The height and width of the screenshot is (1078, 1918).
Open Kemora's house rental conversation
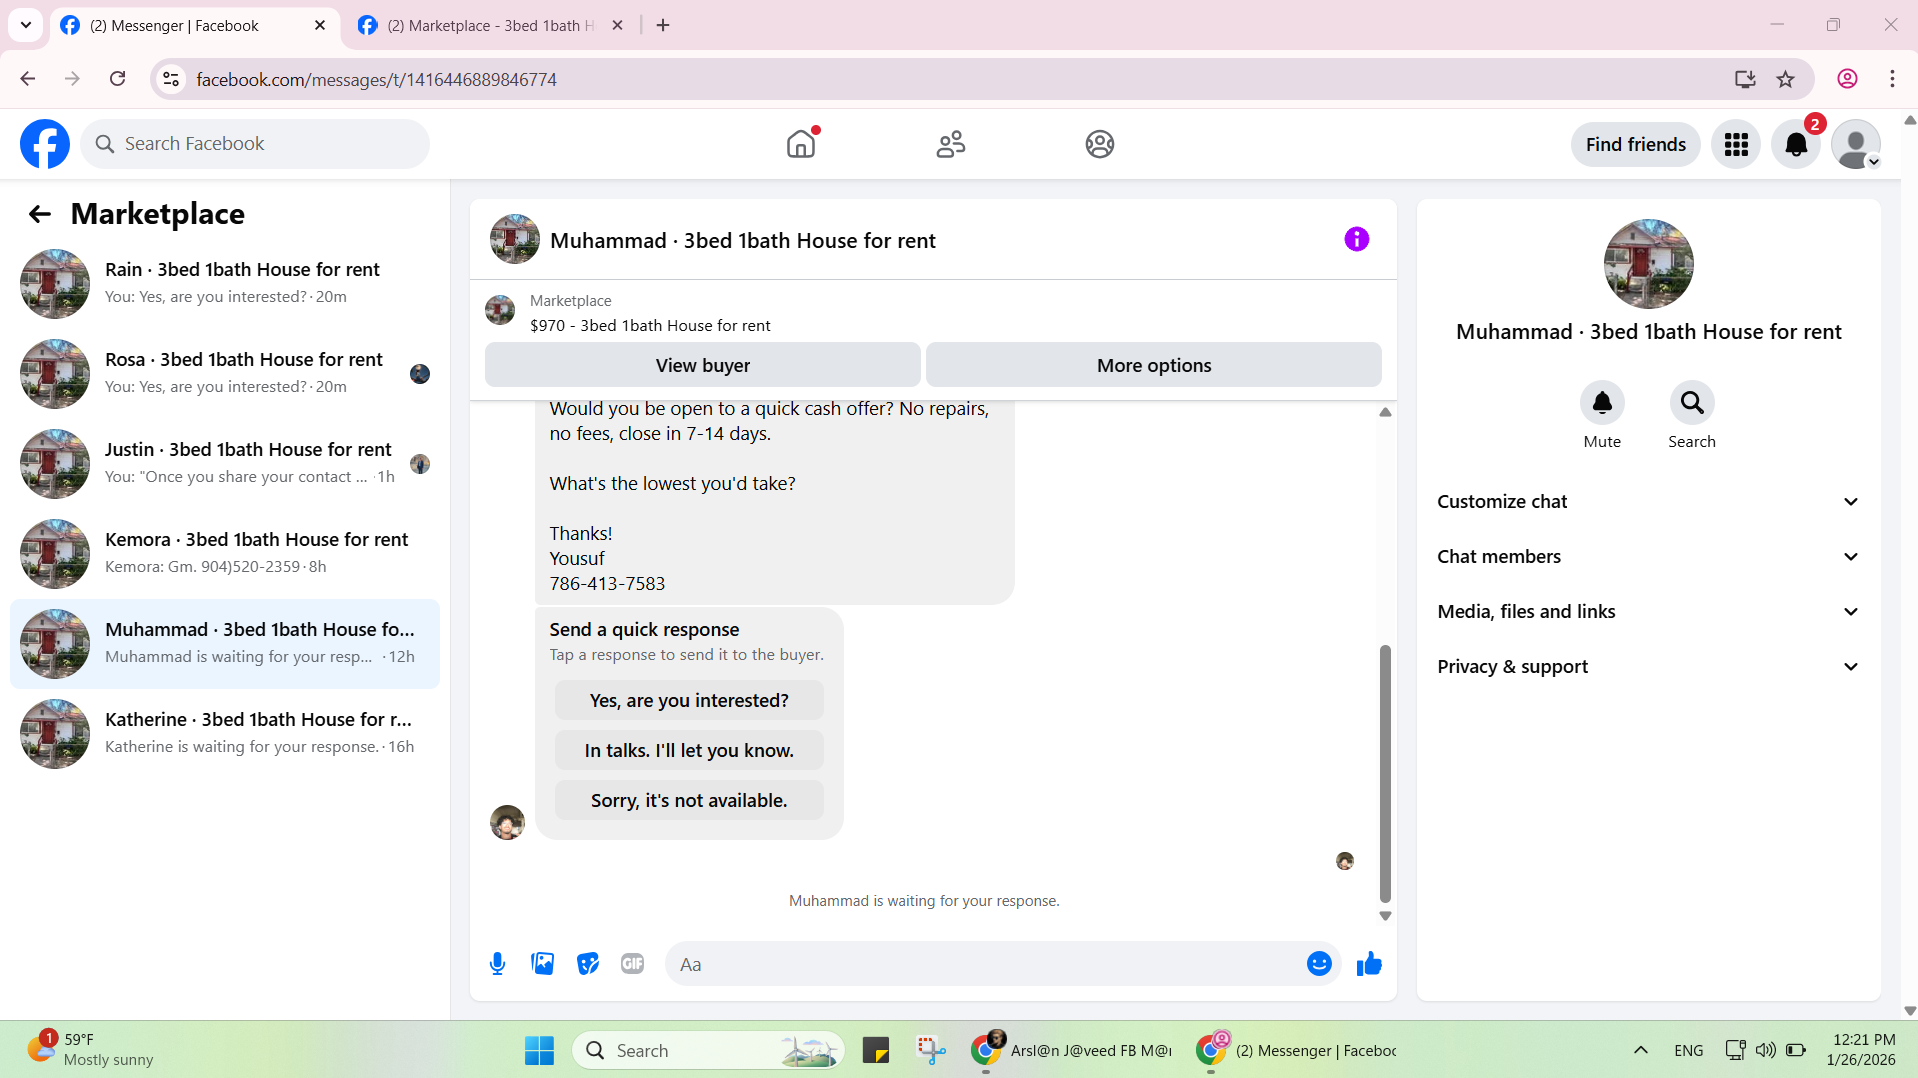click(225, 554)
